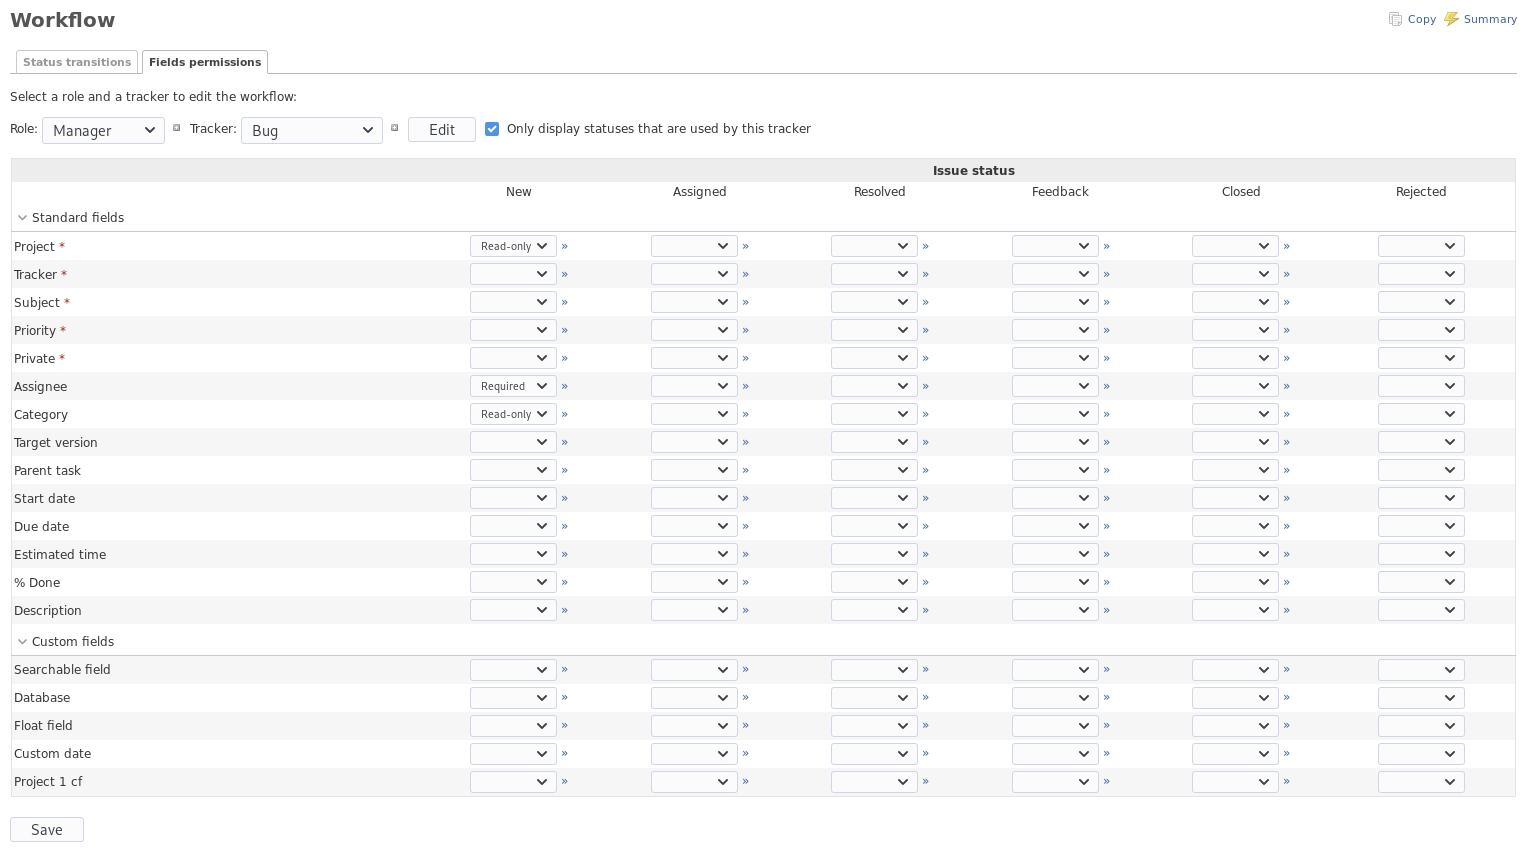This screenshot has height=853, width=1527.
Task: Open Description dropdown under Closed status
Action: point(1235,610)
